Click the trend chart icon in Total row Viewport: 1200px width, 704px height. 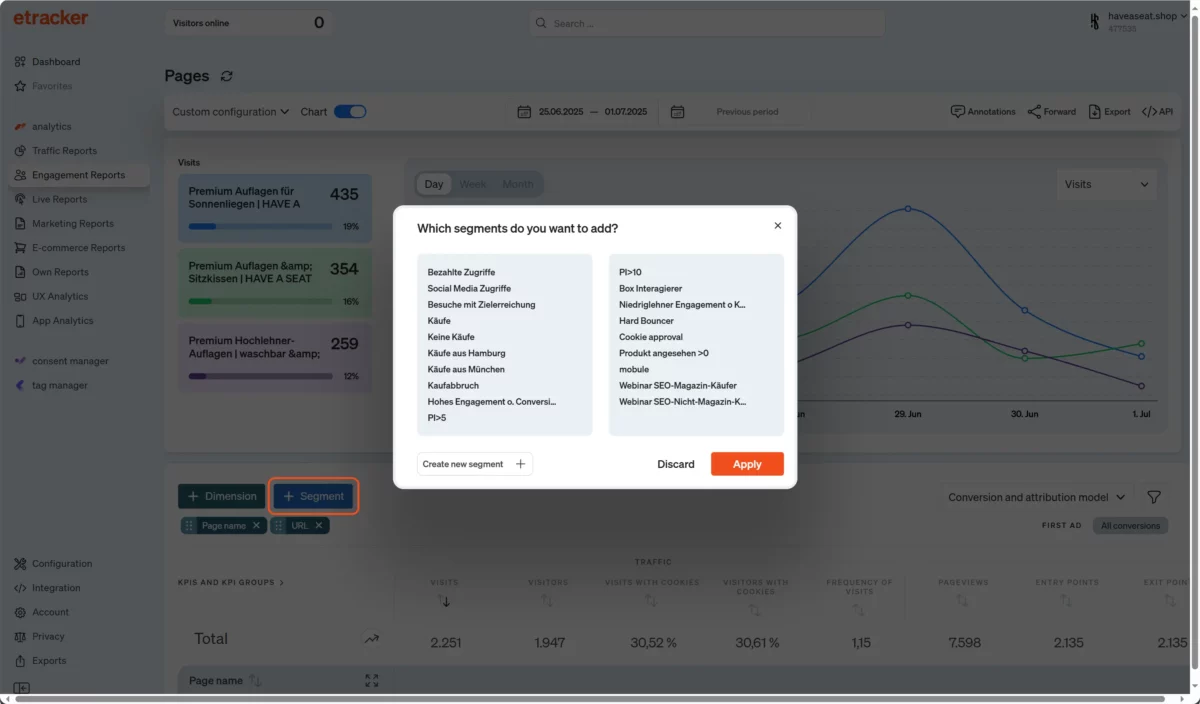pyautogui.click(x=372, y=639)
